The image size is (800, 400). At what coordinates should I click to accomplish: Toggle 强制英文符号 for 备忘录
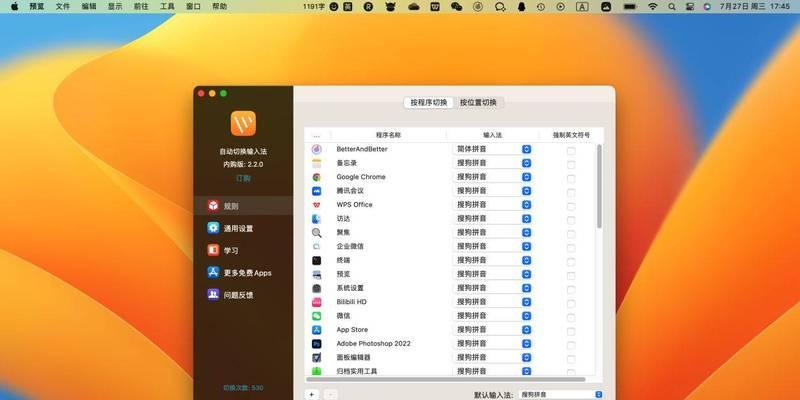click(571, 165)
